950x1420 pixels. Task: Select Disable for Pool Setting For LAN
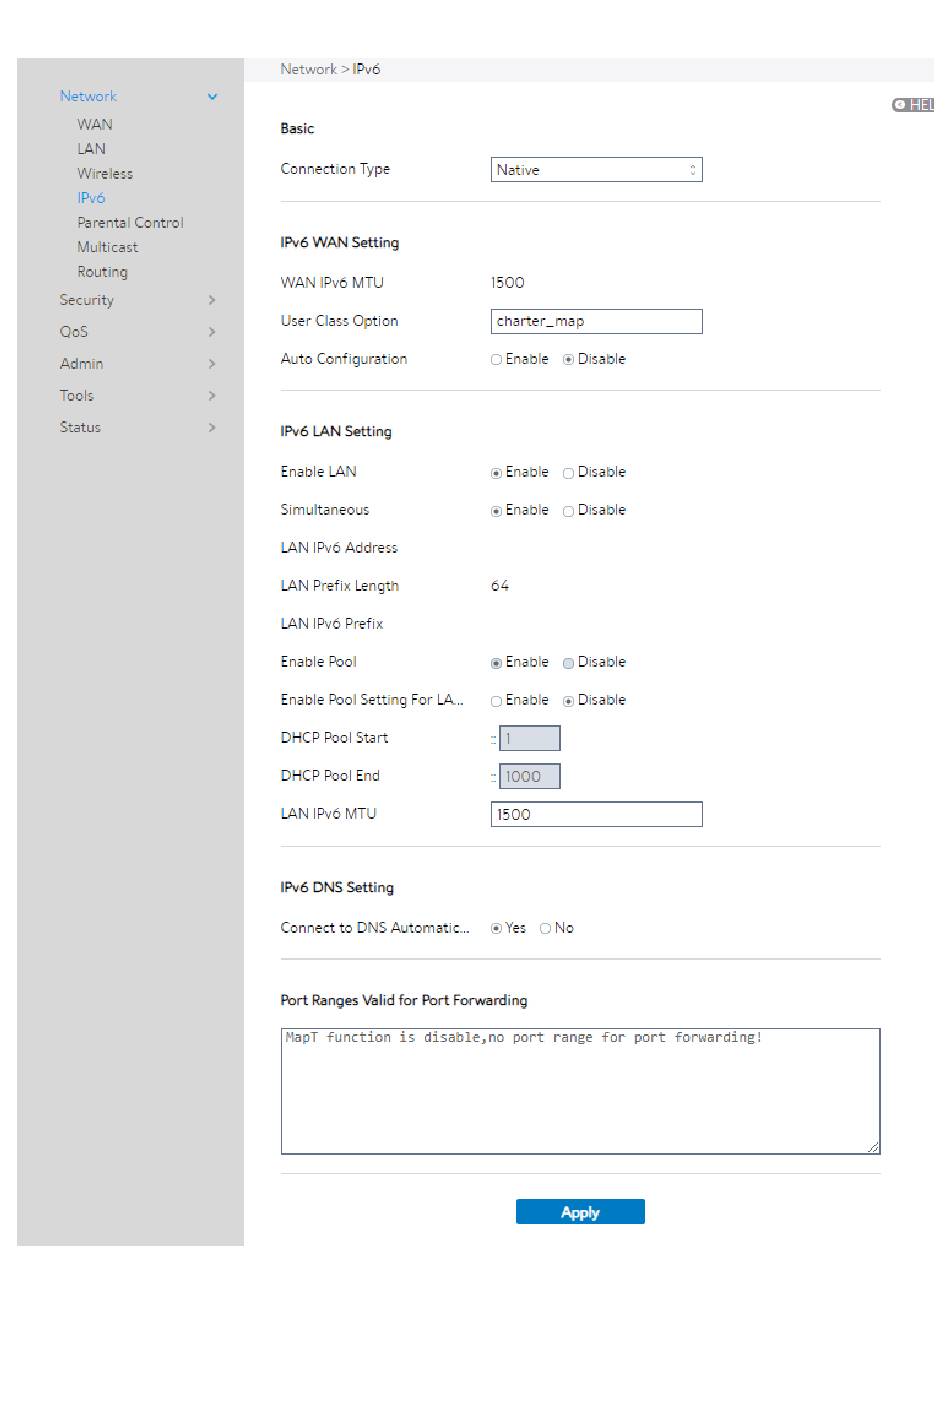pos(568,701)
